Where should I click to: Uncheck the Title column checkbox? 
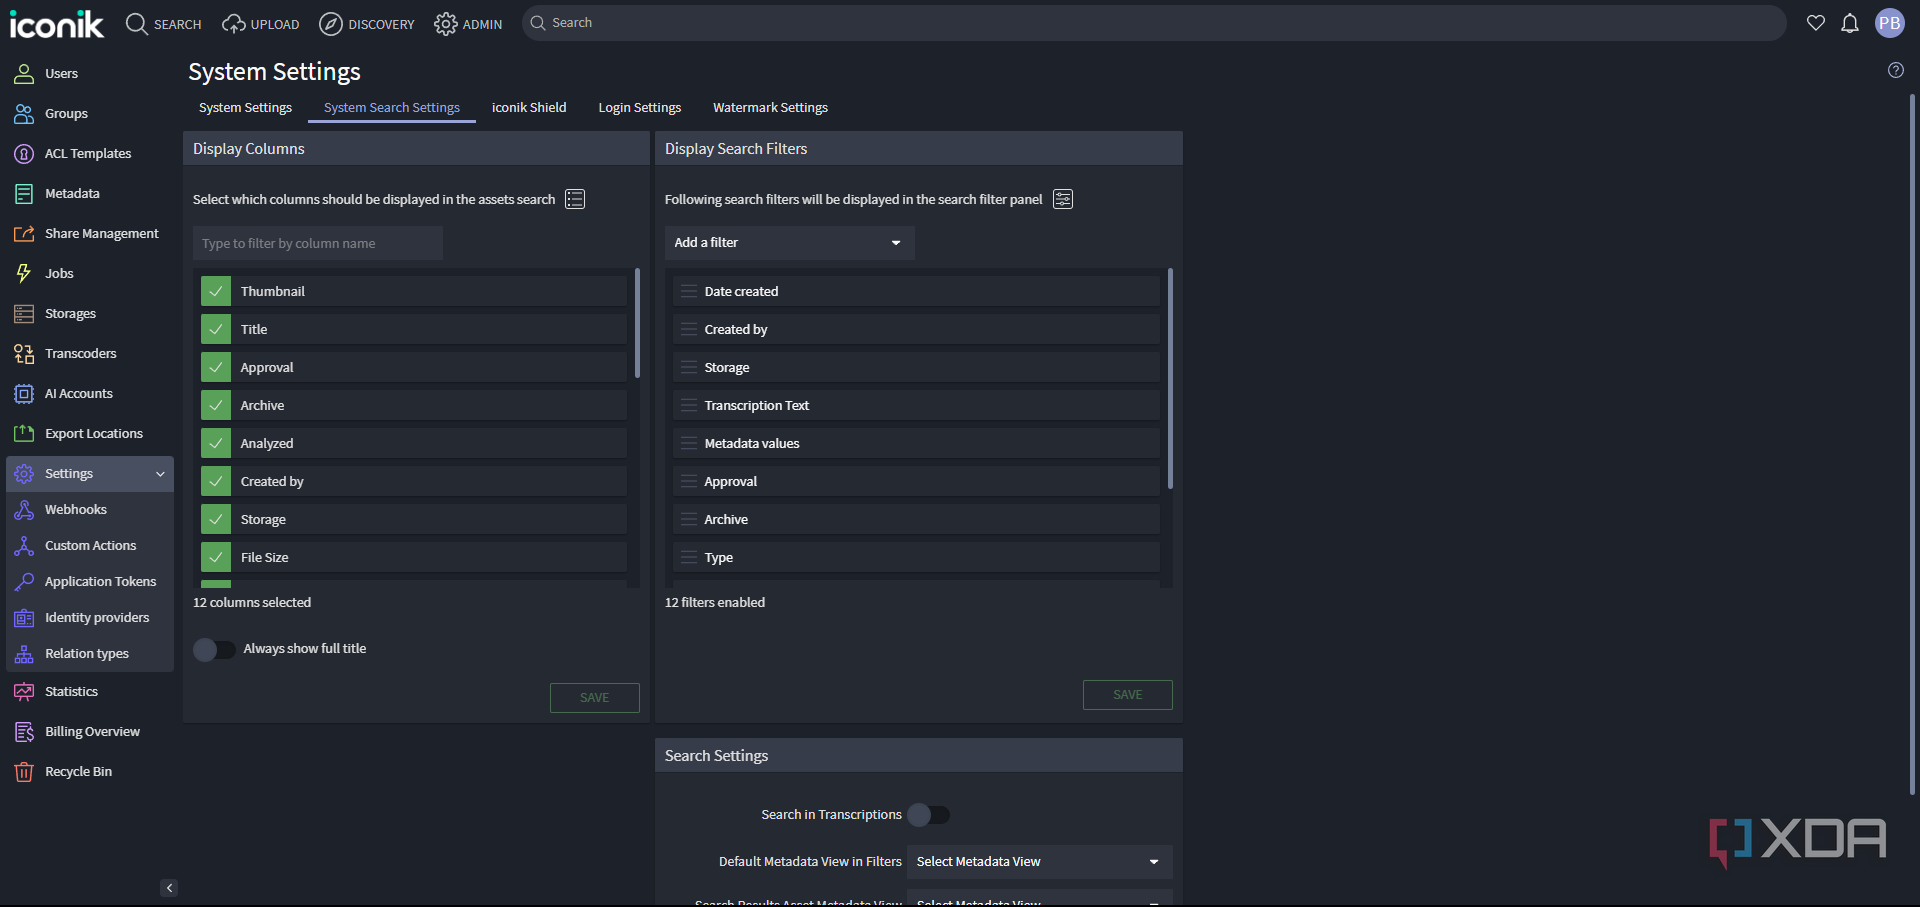click(x=216, y=329)
